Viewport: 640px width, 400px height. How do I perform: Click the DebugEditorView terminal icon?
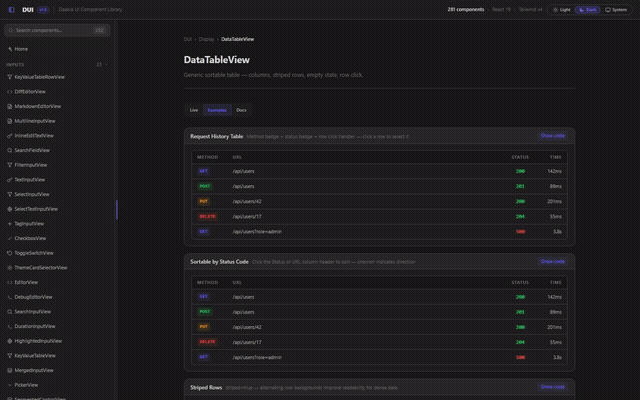tap(9, 297)
